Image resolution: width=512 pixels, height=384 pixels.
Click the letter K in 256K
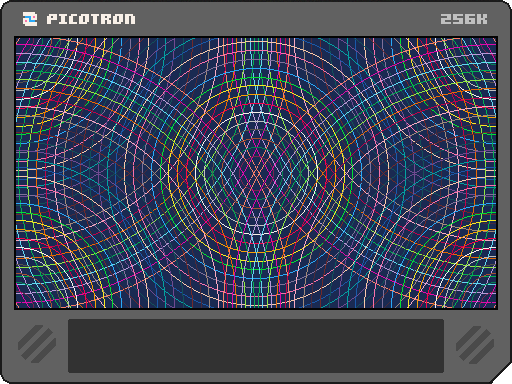point(482,19)
